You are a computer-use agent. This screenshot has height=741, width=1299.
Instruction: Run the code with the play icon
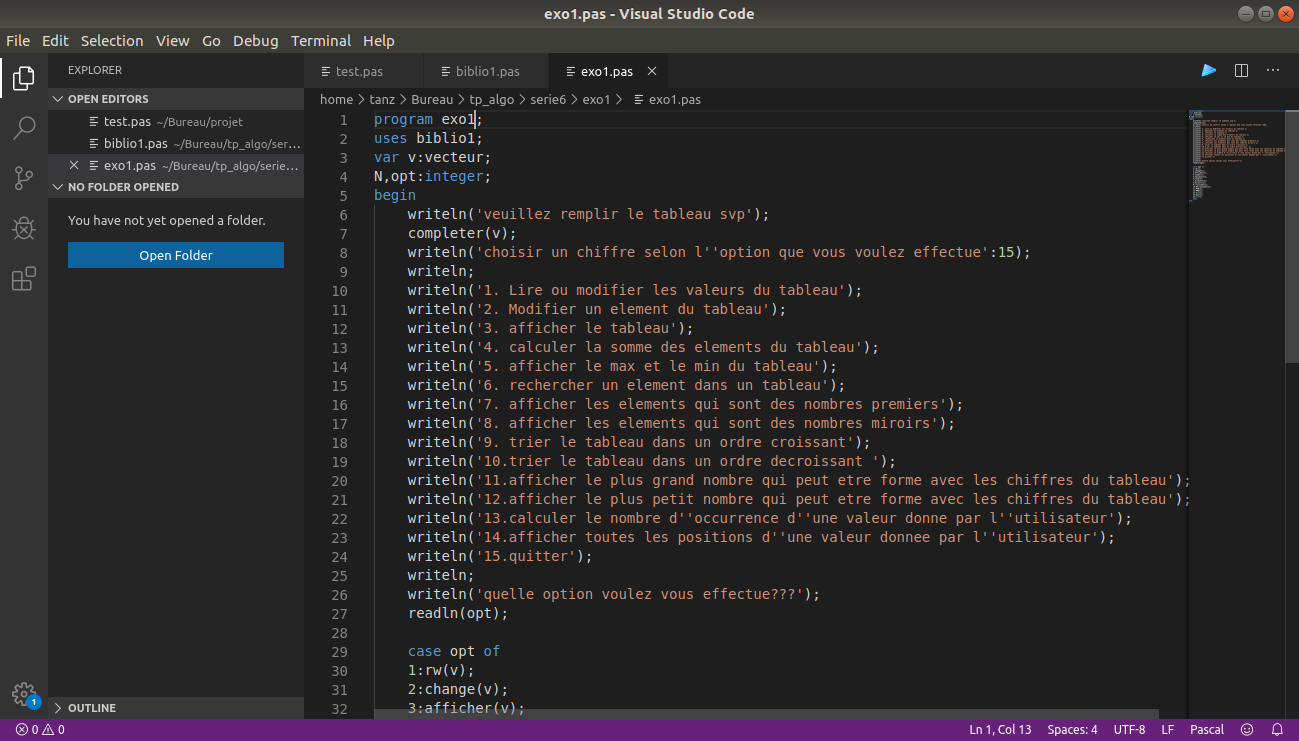[1209, 71]
